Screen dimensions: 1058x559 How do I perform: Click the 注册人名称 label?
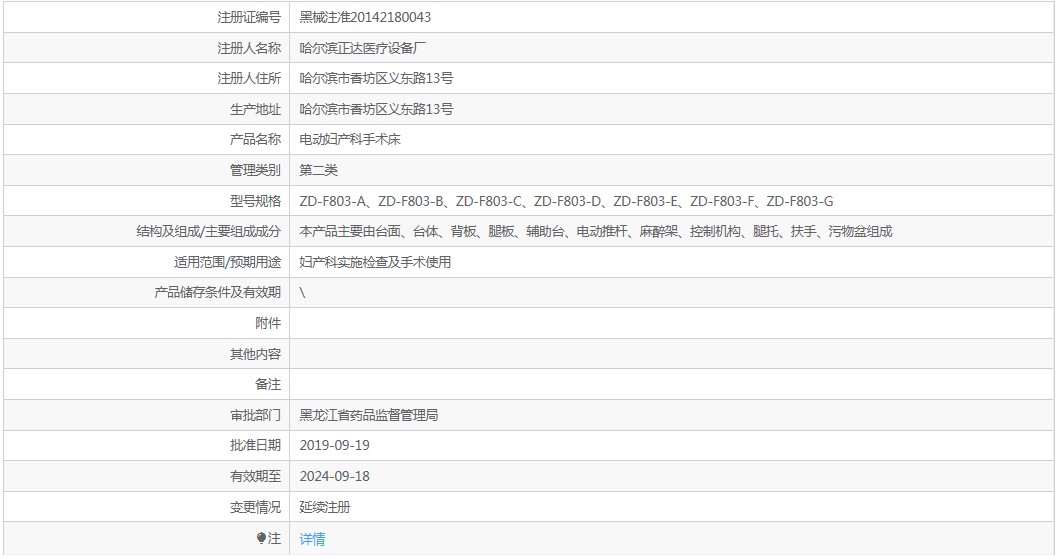point(249,48)
